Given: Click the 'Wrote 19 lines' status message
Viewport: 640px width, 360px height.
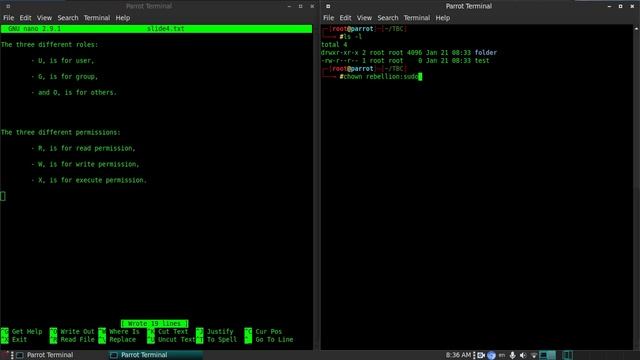Looking at the screenshot, I should click(x=154, y=323).
